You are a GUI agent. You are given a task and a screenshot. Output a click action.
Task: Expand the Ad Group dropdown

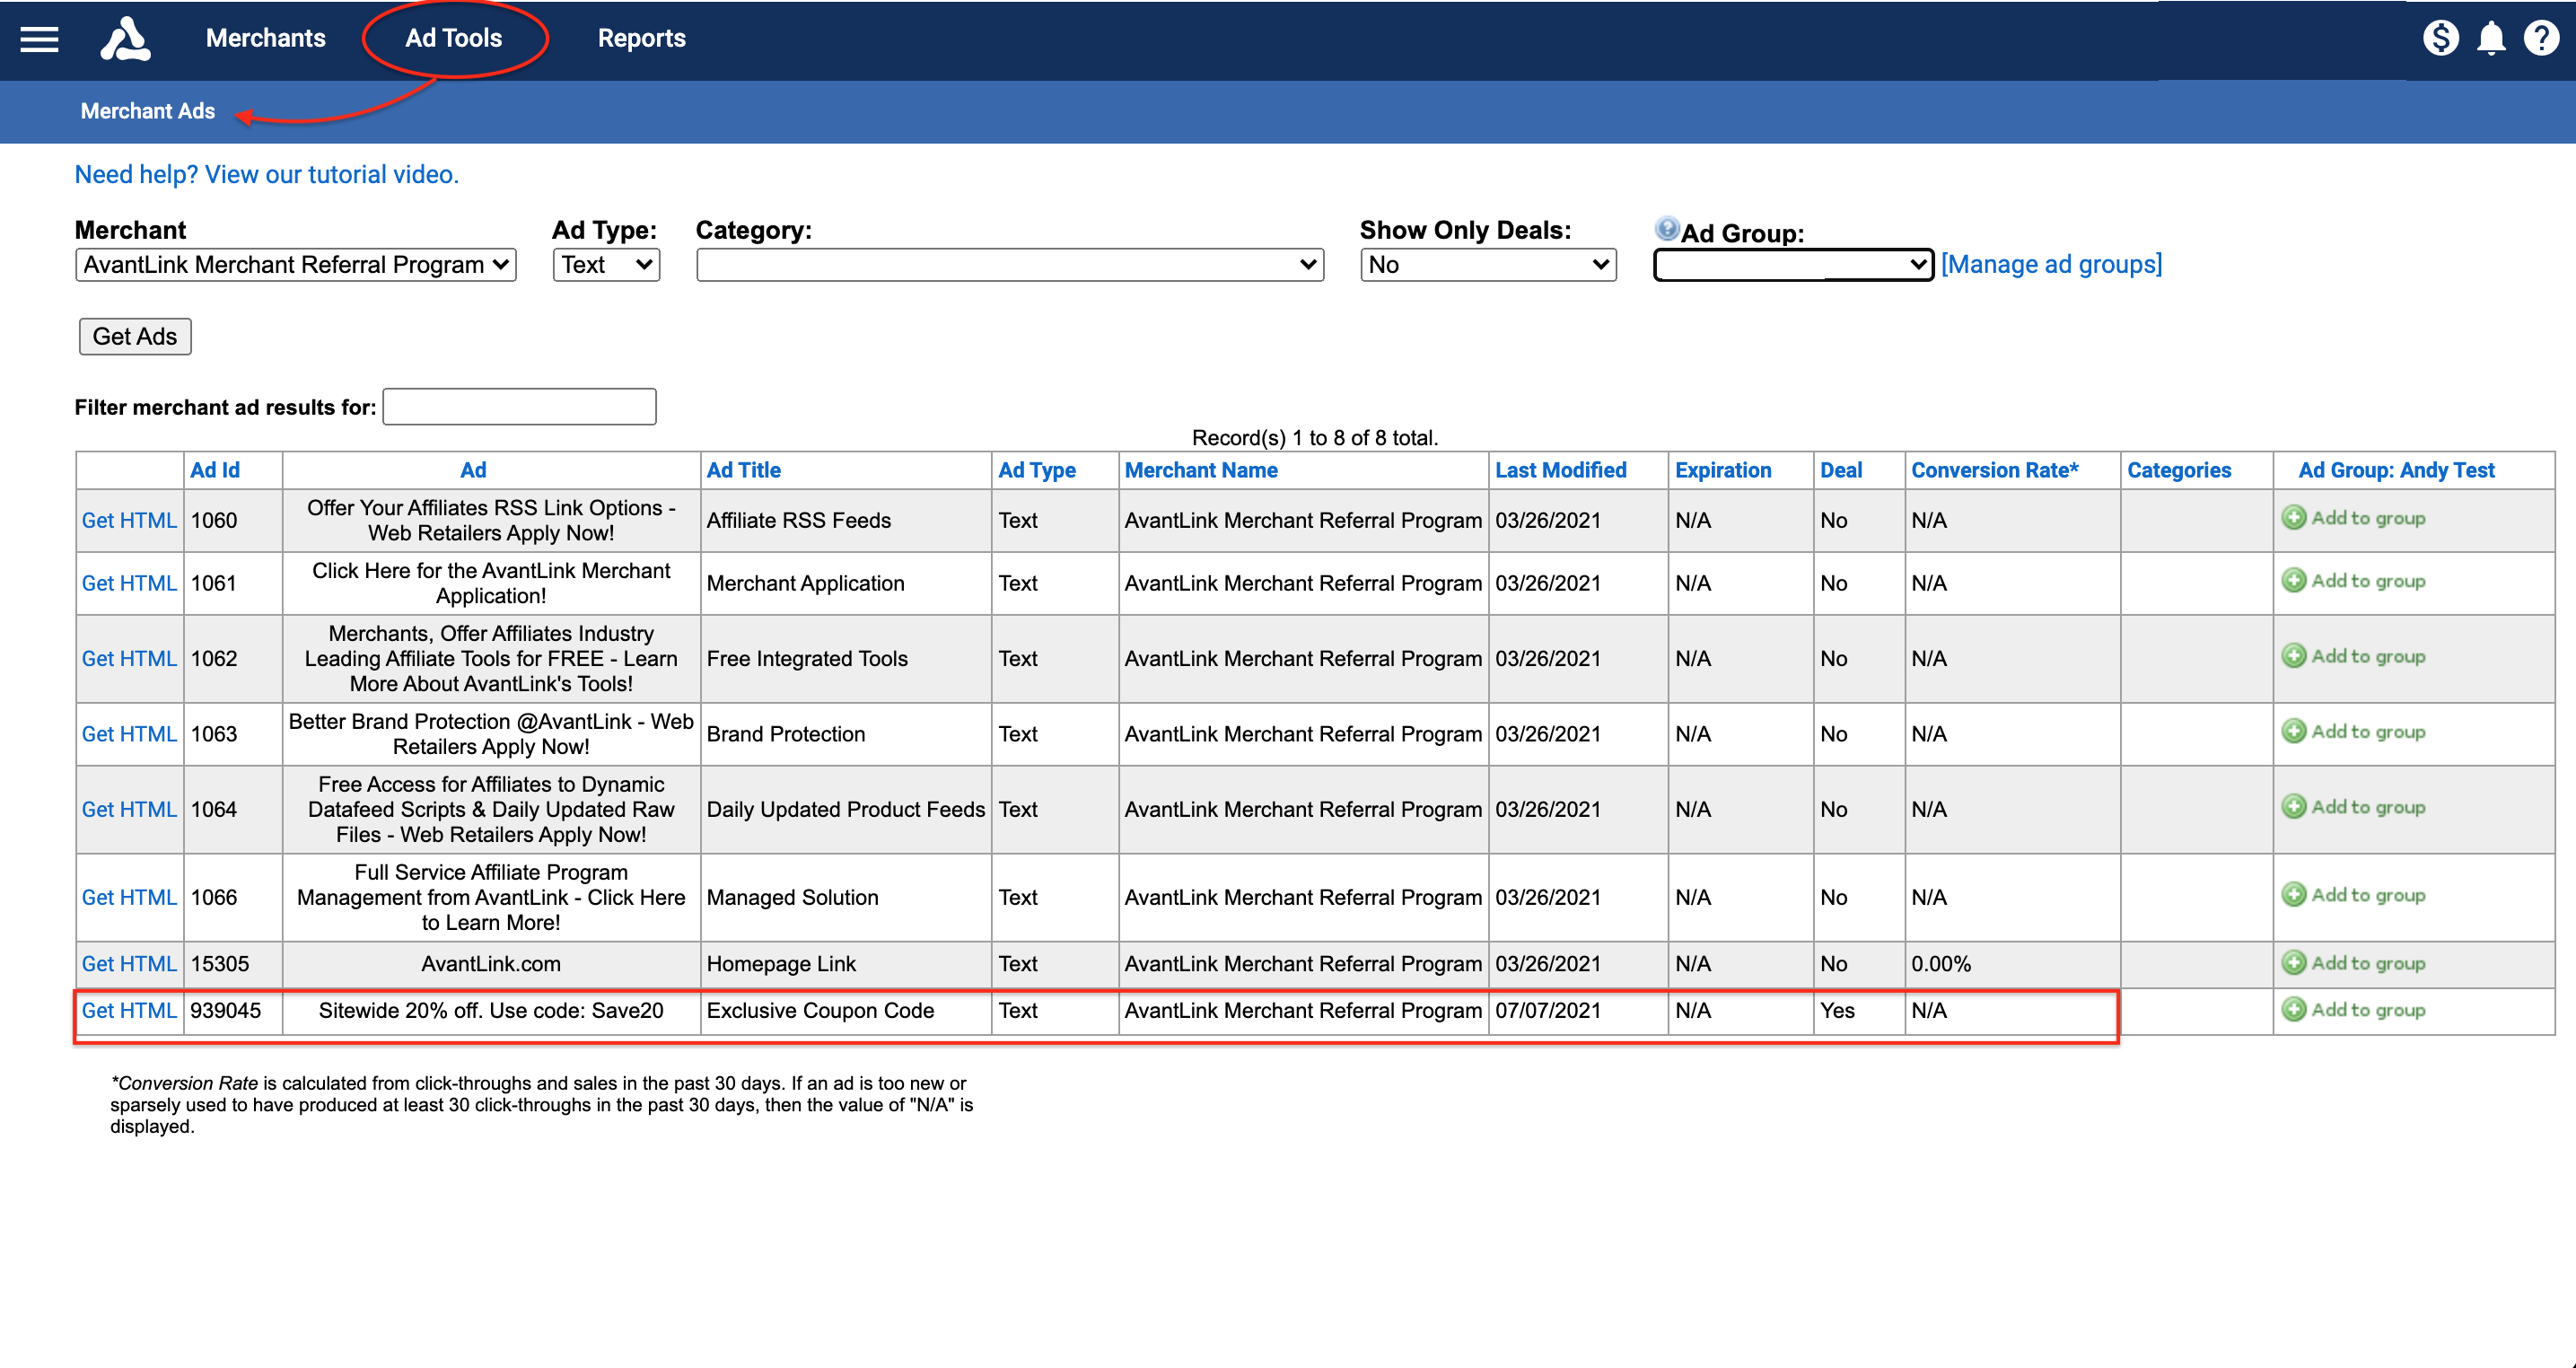pyautogui.click(x=1793, y=265)
